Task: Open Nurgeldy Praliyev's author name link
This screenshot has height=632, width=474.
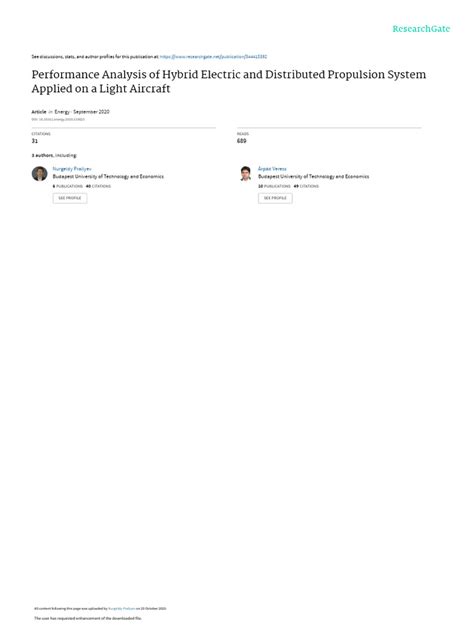Action: pyautogui.click(x=72, y=169)
